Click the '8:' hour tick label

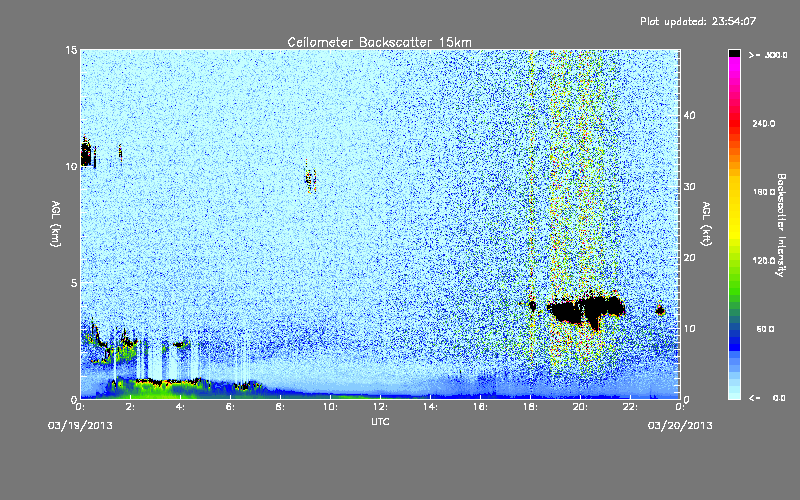click(x=281, y=407)
